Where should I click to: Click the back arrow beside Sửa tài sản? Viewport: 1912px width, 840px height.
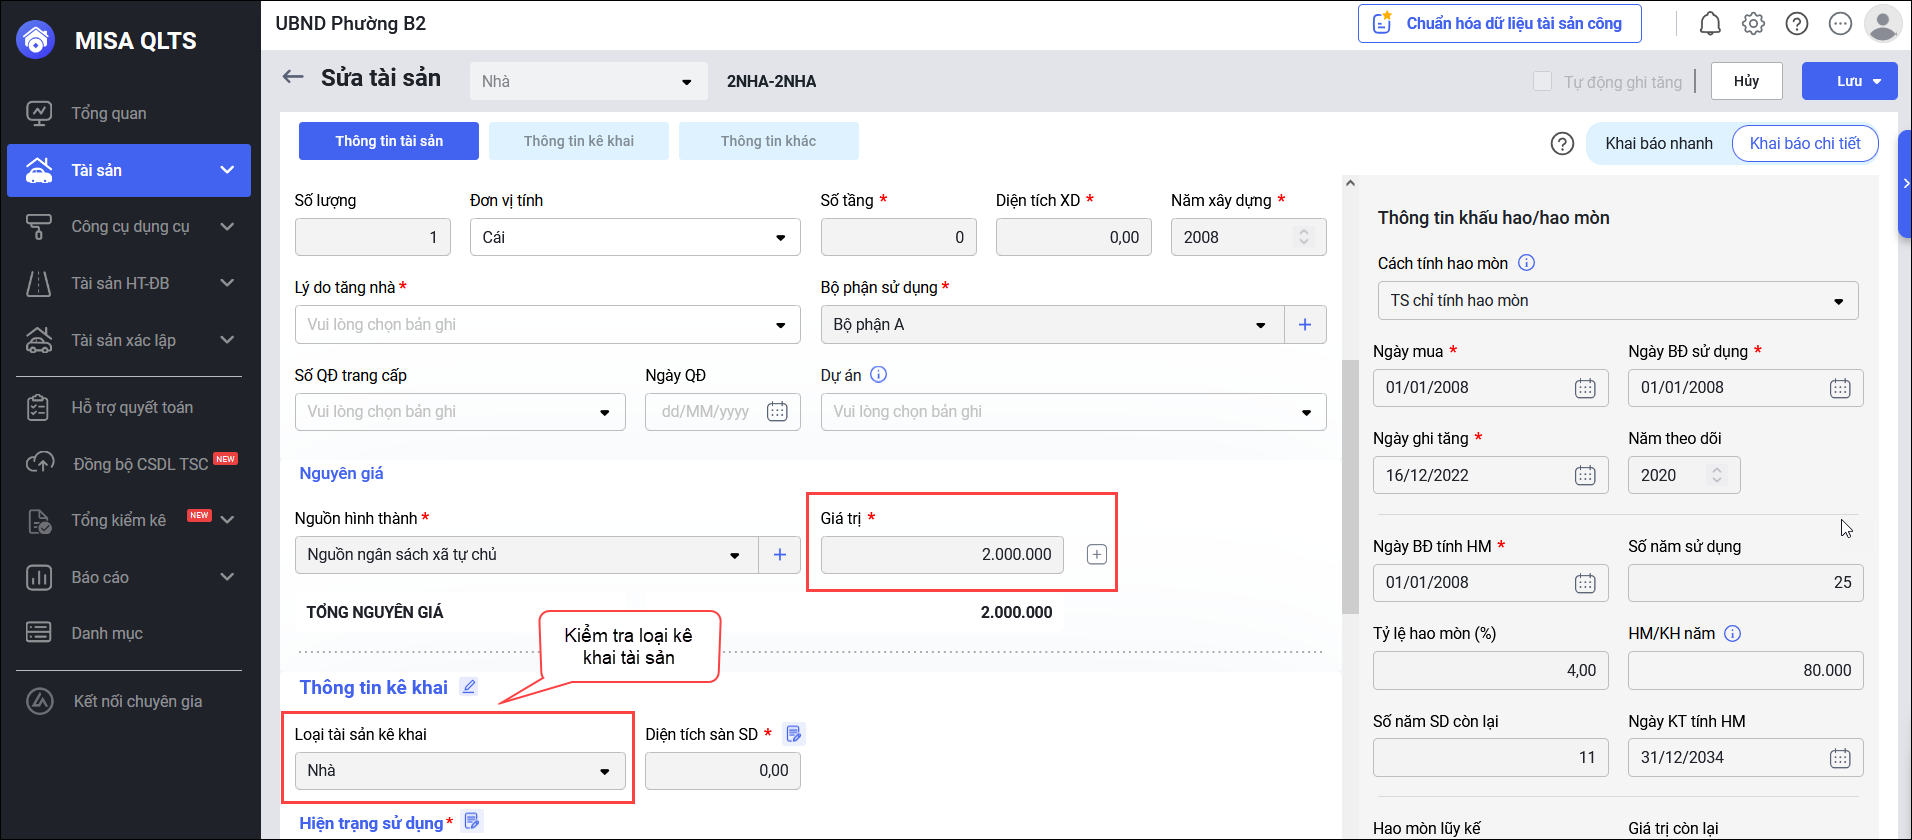coord(293,77)
